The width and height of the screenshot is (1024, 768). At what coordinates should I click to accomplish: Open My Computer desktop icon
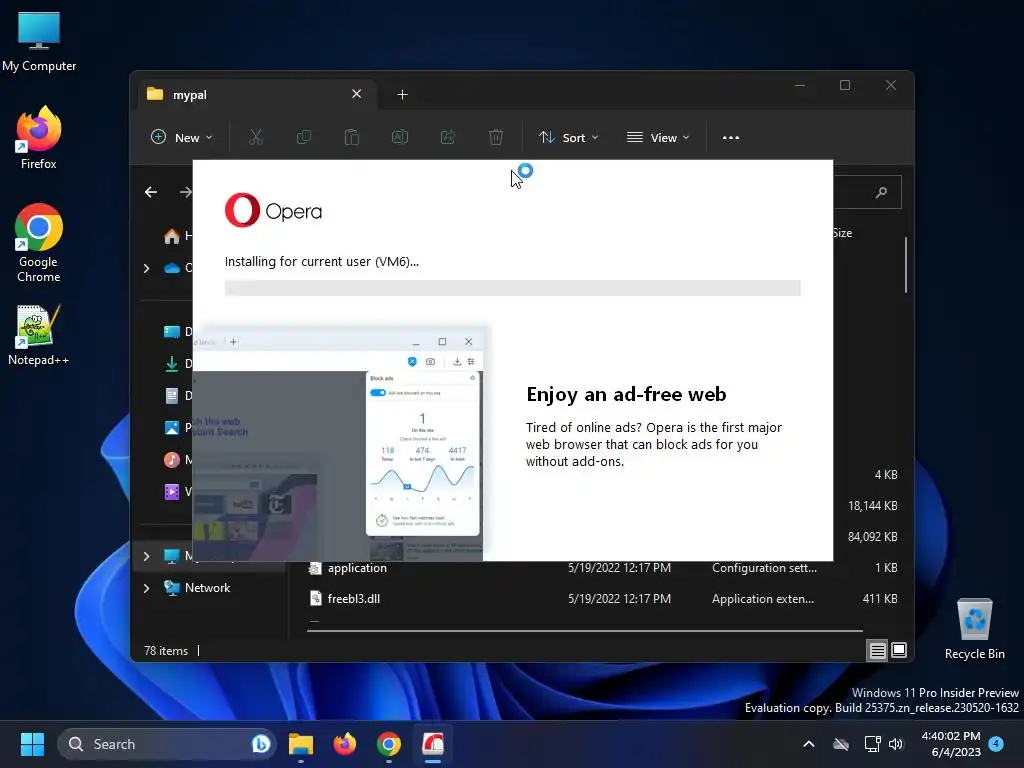pos(39,41)
